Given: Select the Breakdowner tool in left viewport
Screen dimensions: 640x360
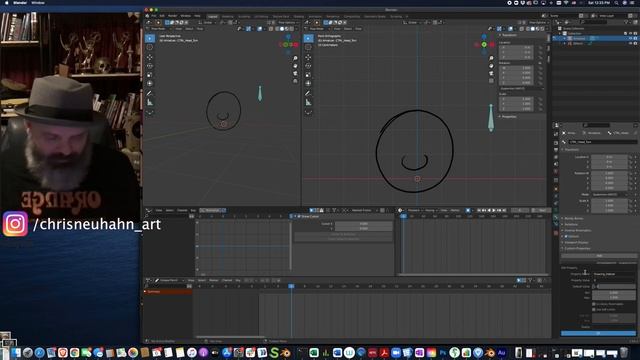Looking at the screenshot, I should click(x=150, y=112).
